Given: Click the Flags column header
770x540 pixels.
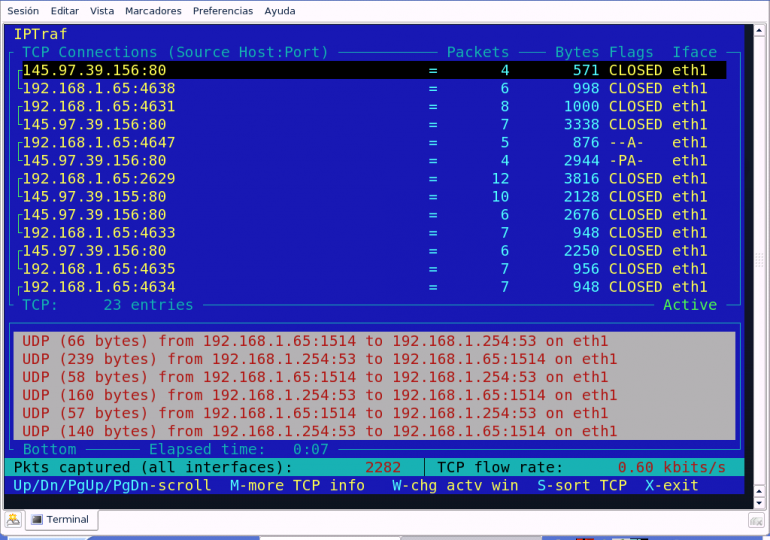Looking at the screenshot, I should (631, 52).
